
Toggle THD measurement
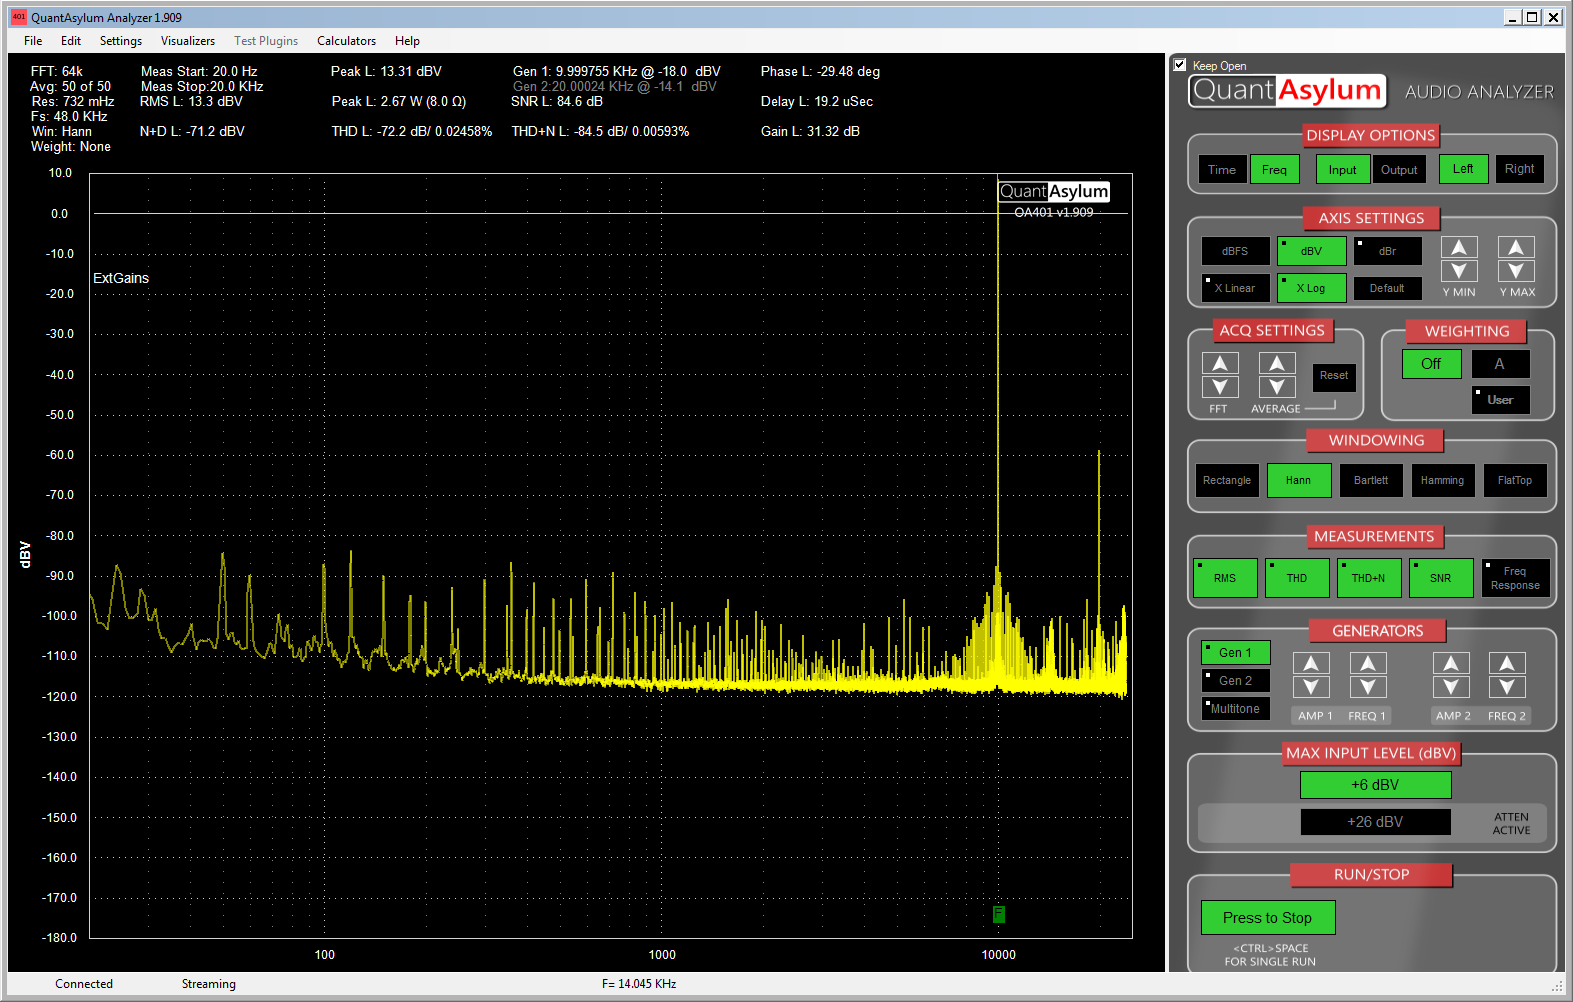[1297, 578]
